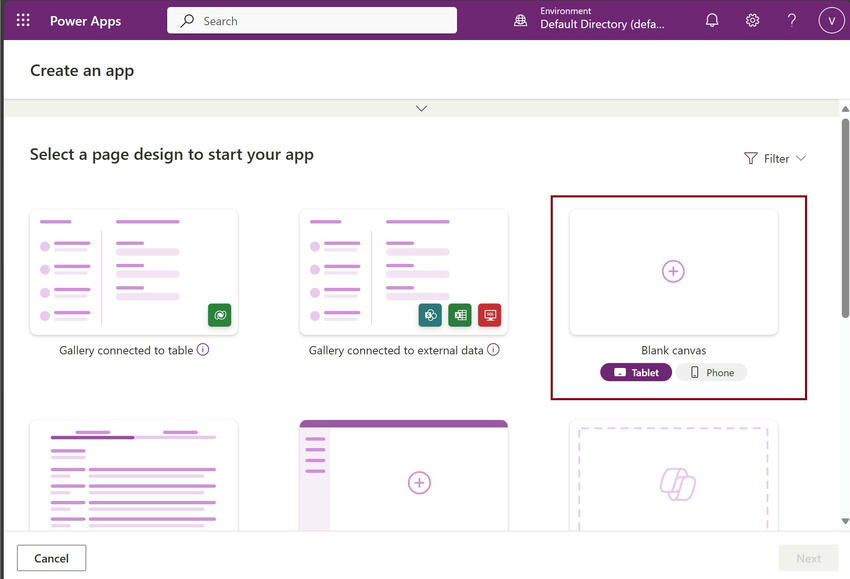
Task: Click the search magnifier icon
Action: coord(187,21)
